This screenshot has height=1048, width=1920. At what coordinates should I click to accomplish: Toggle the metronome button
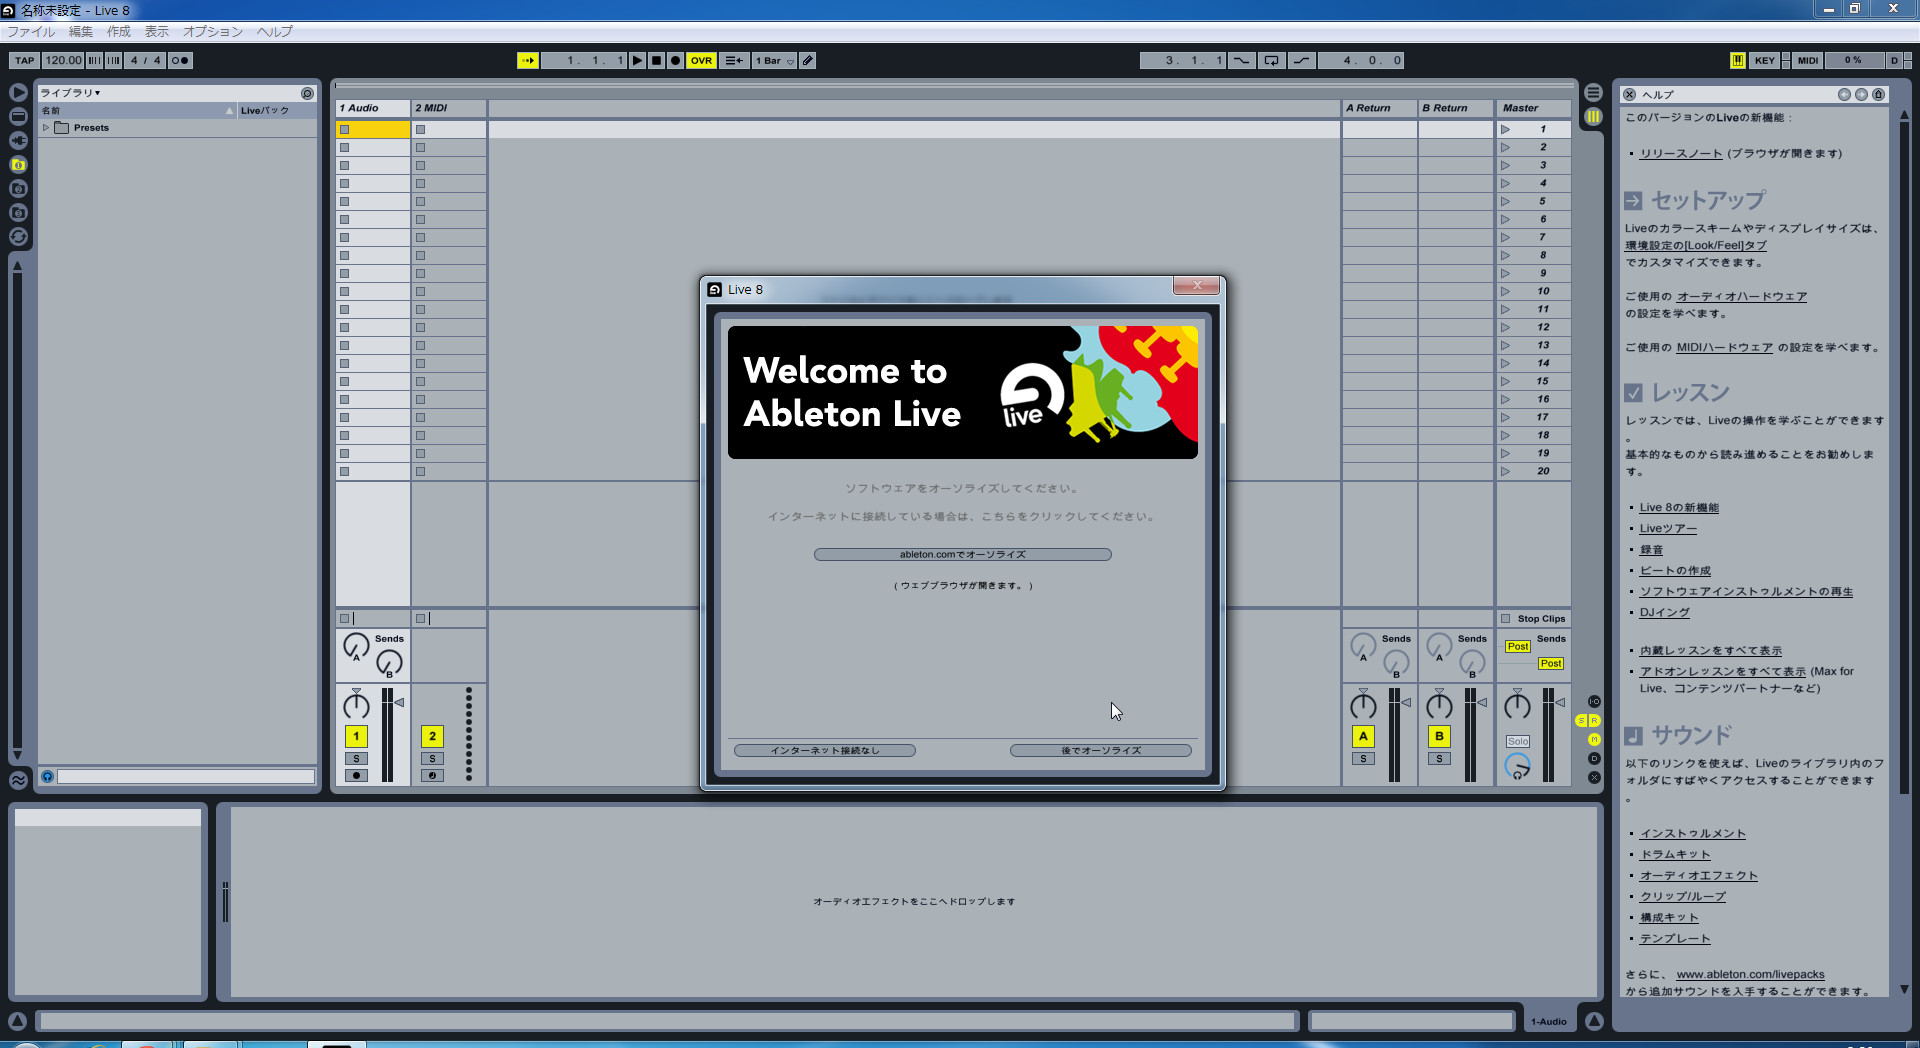tap(180, 60)
